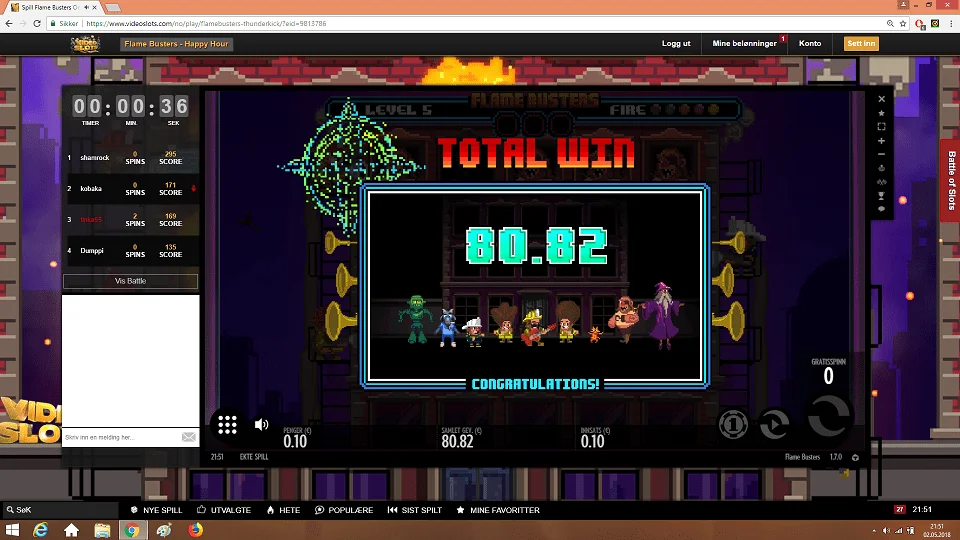Open the POPULÆRE category

click(x=343, y=510)
